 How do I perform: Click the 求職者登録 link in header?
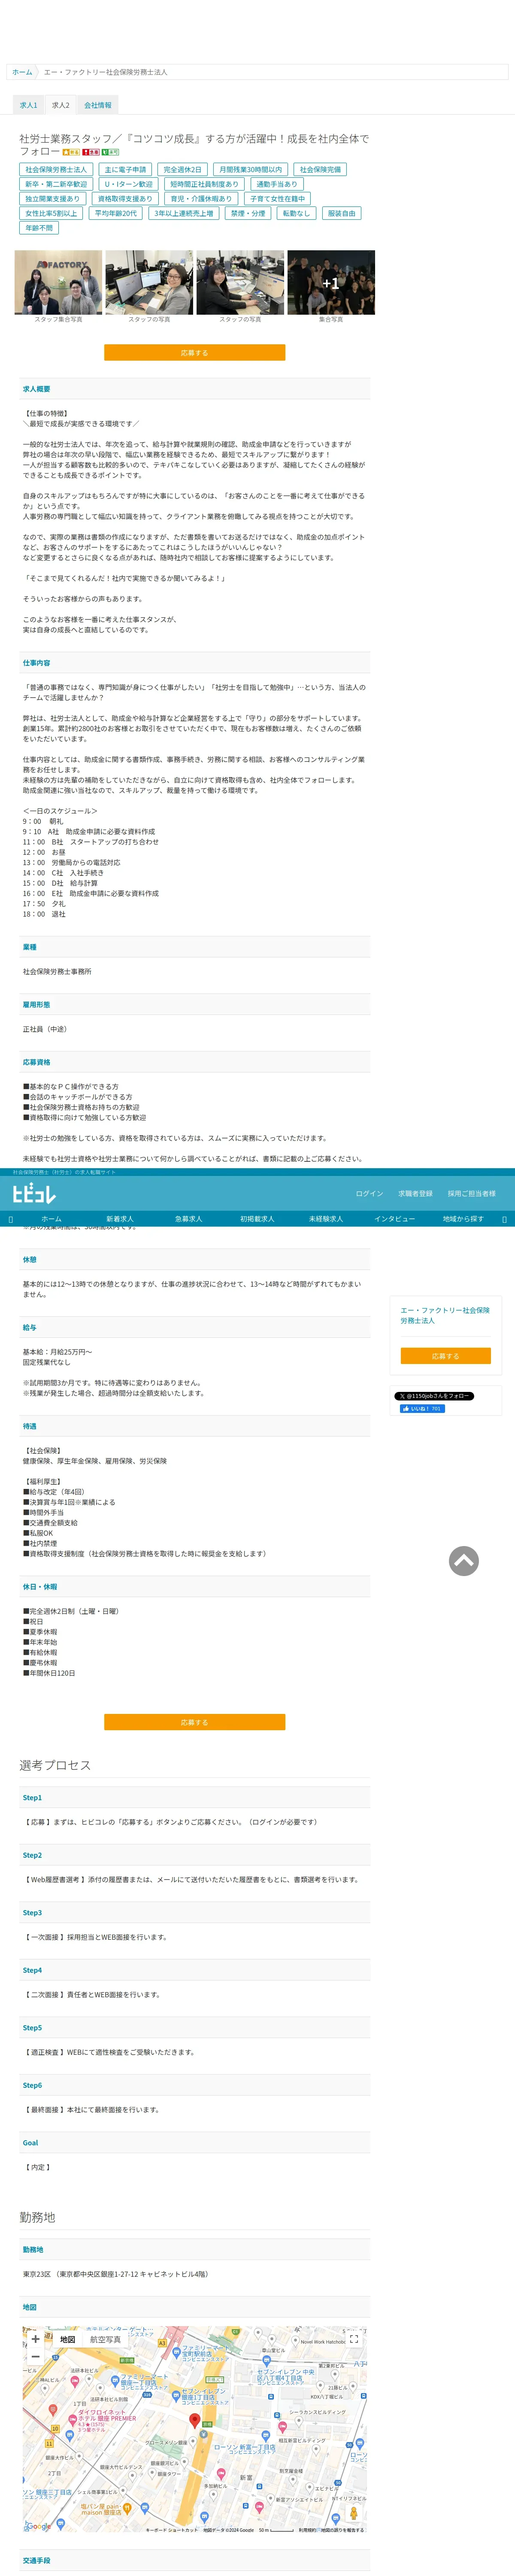[x=415, y=1194]
